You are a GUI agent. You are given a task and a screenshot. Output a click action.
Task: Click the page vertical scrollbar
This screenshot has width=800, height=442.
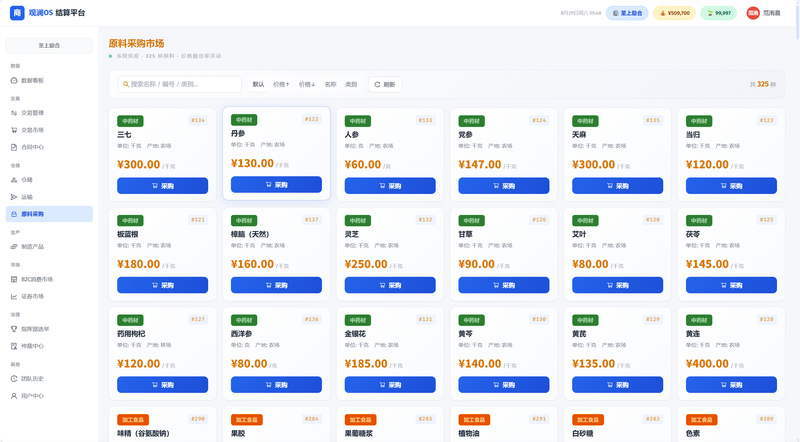coord(797,20)
